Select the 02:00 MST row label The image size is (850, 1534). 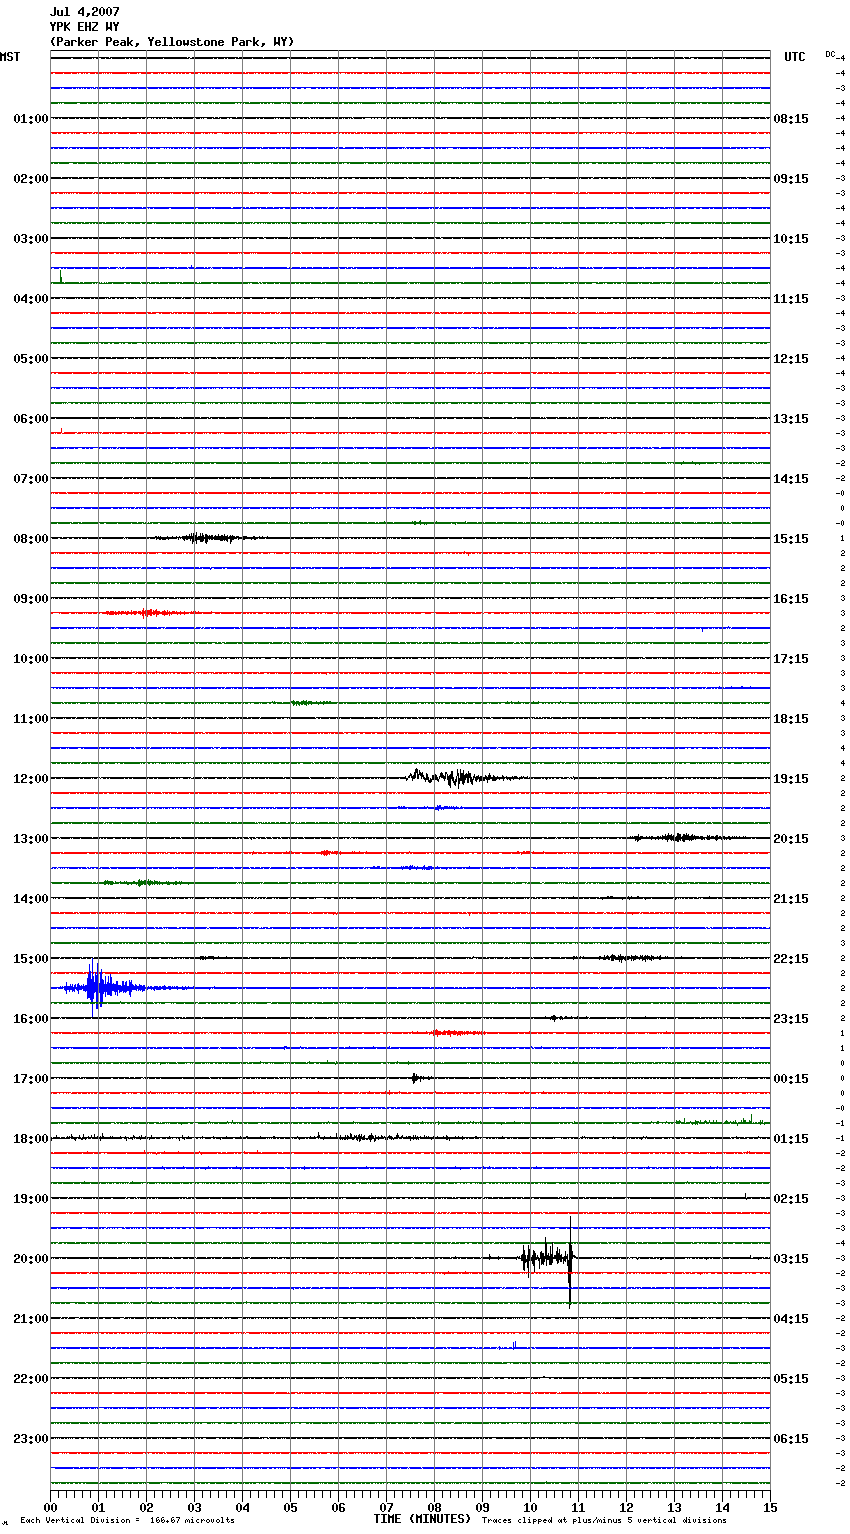31,179
